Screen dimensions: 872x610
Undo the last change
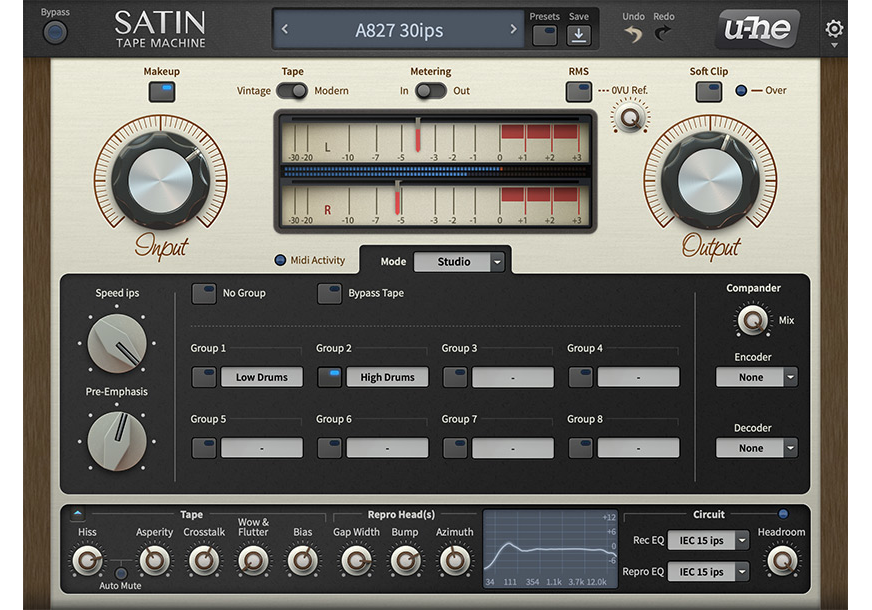tap(633, 34)
